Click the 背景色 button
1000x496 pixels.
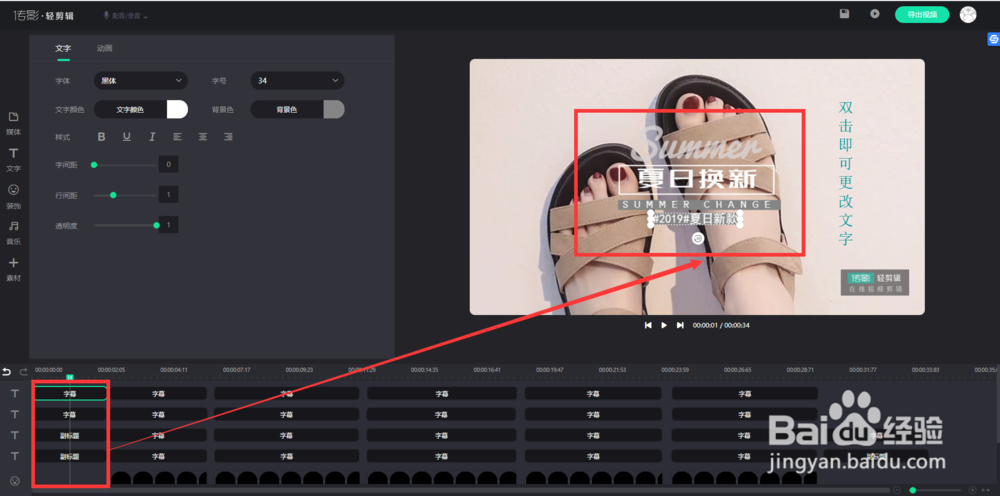click(x=286, y=110)
